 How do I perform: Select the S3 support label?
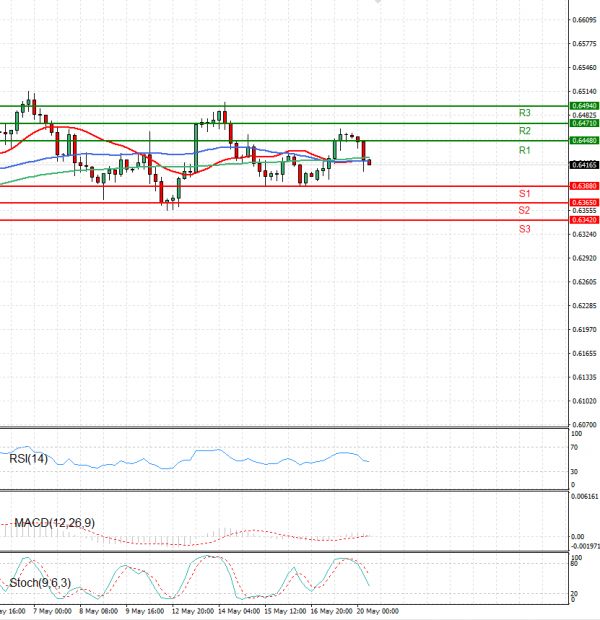[524, 229]
